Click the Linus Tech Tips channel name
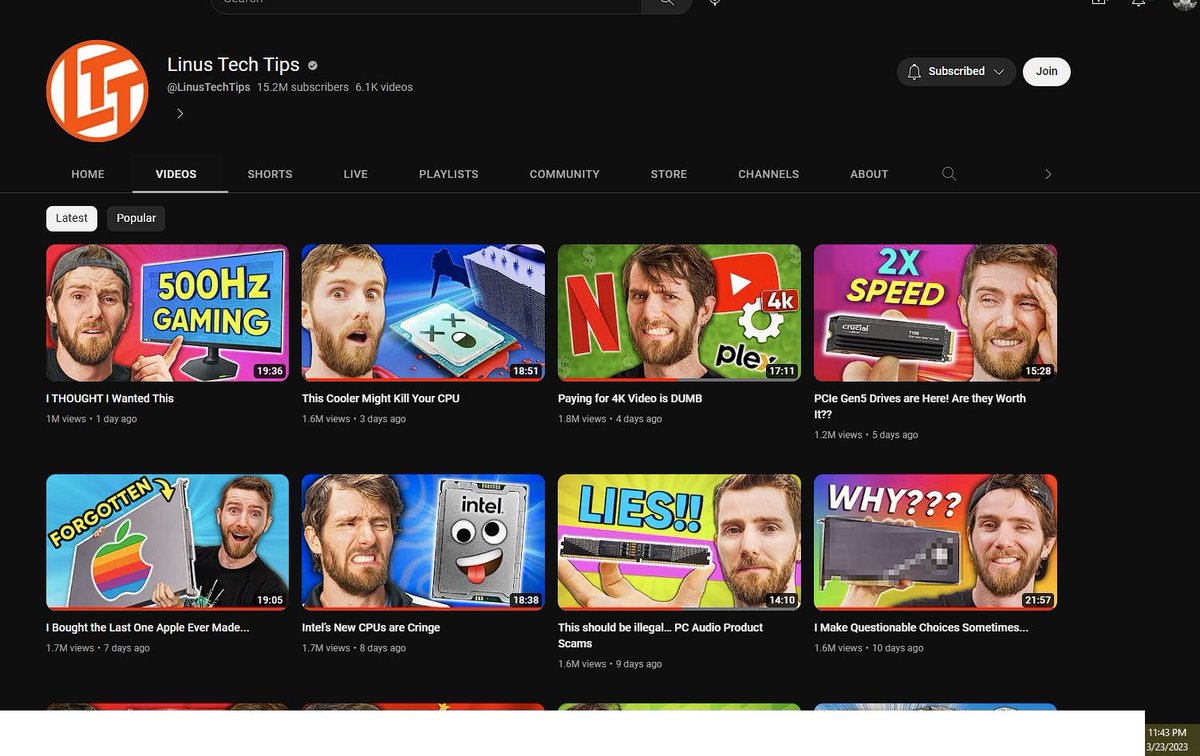The width and height of the screenshot is (1200, 756). 234,64
